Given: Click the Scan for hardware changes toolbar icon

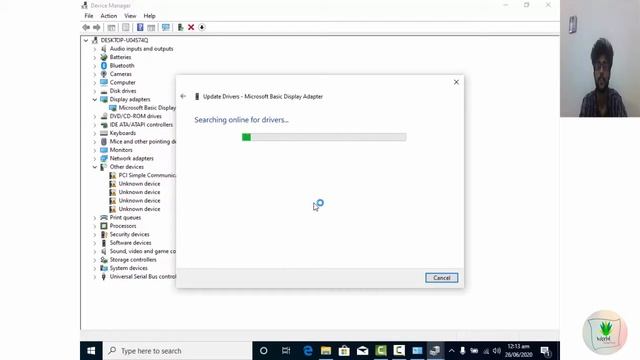Looking at the screenshot, I should tap(166, 27).
